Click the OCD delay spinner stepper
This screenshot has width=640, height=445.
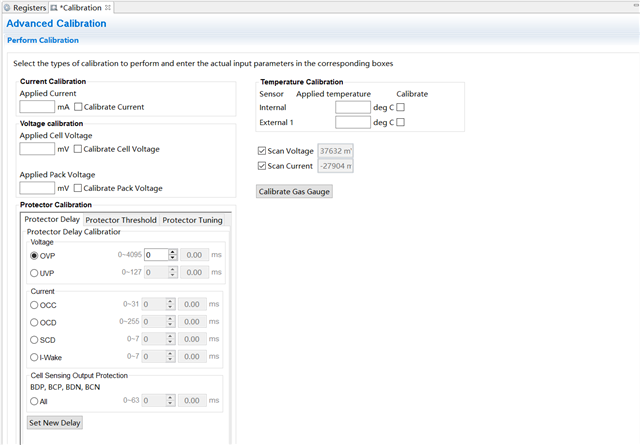pos(171,322)
